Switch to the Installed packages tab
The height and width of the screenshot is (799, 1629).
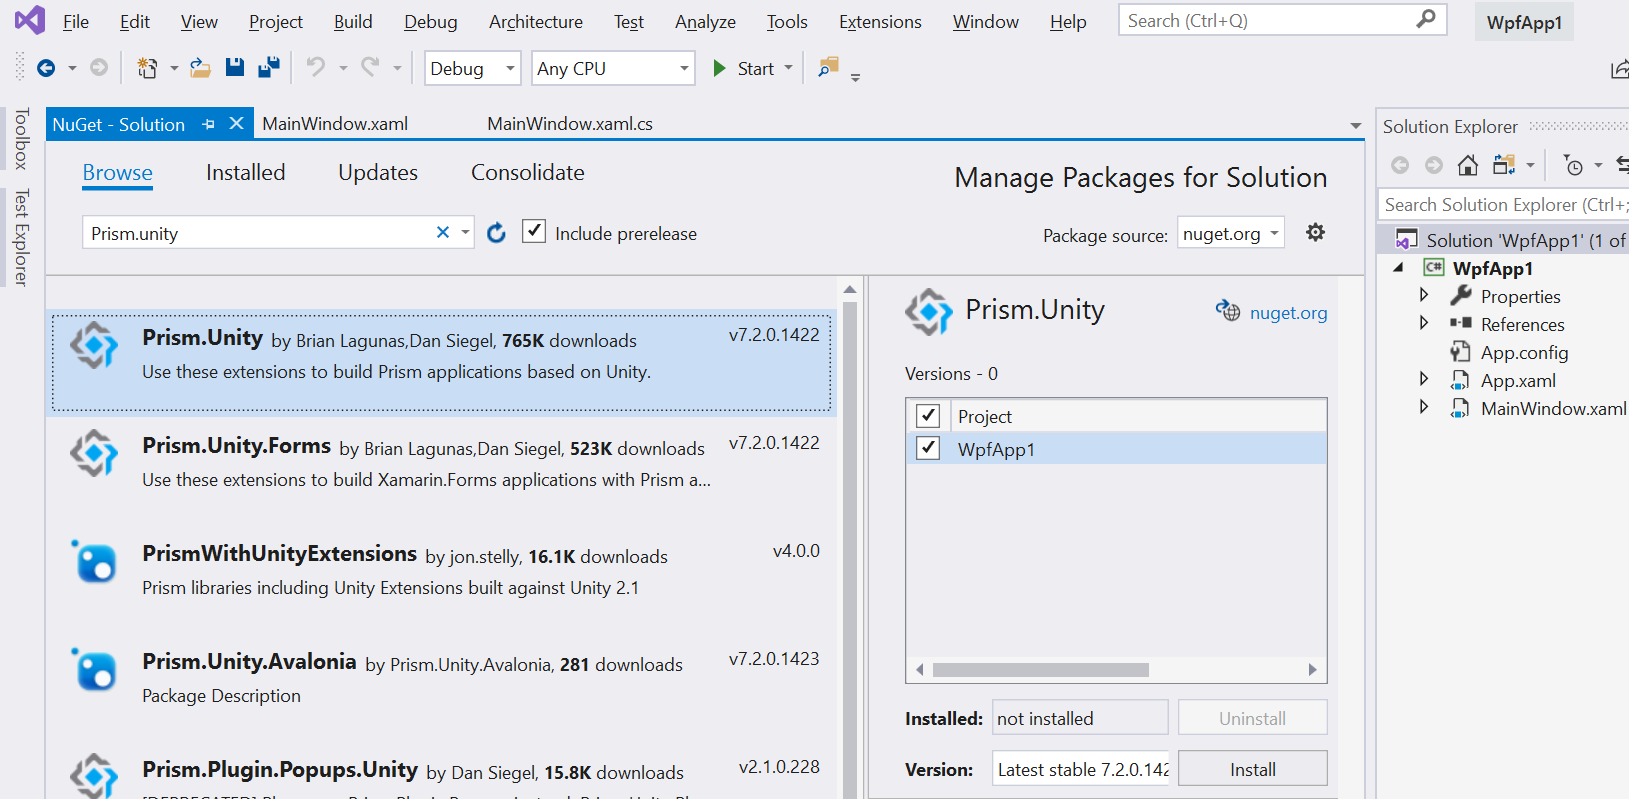[245, 172]
